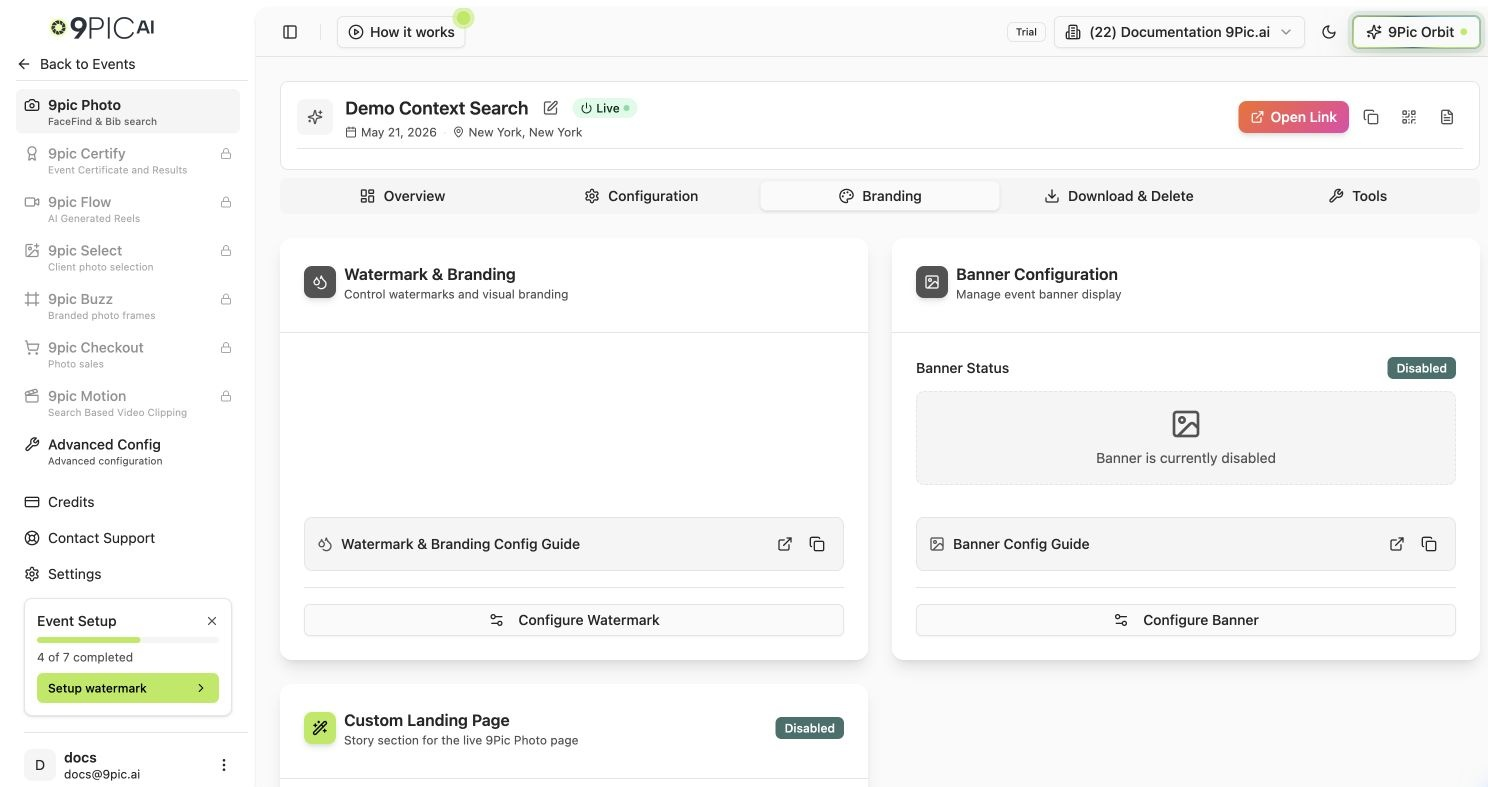Close the Event Setup card
This screenshot has height=787, width=1488.
point(212,621)
